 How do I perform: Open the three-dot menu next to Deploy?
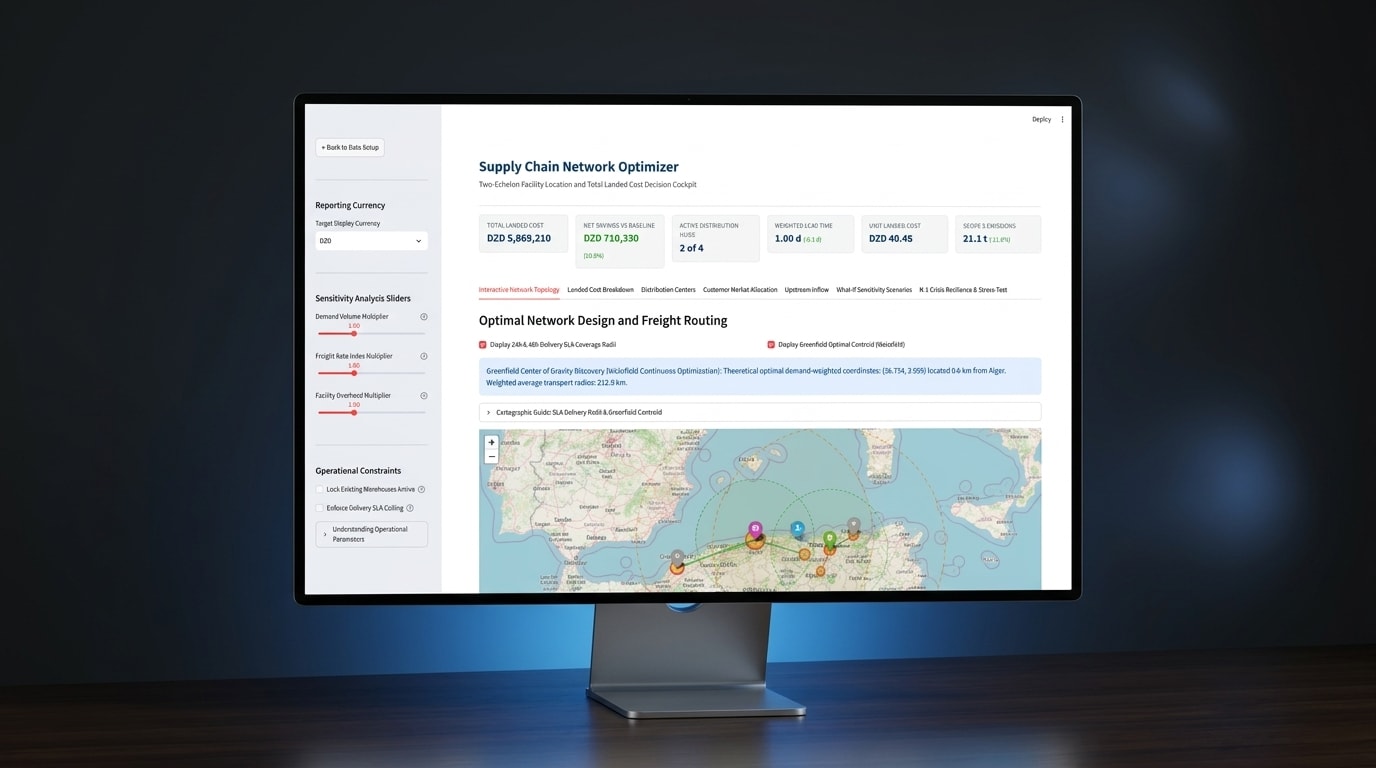(1062, 119)
